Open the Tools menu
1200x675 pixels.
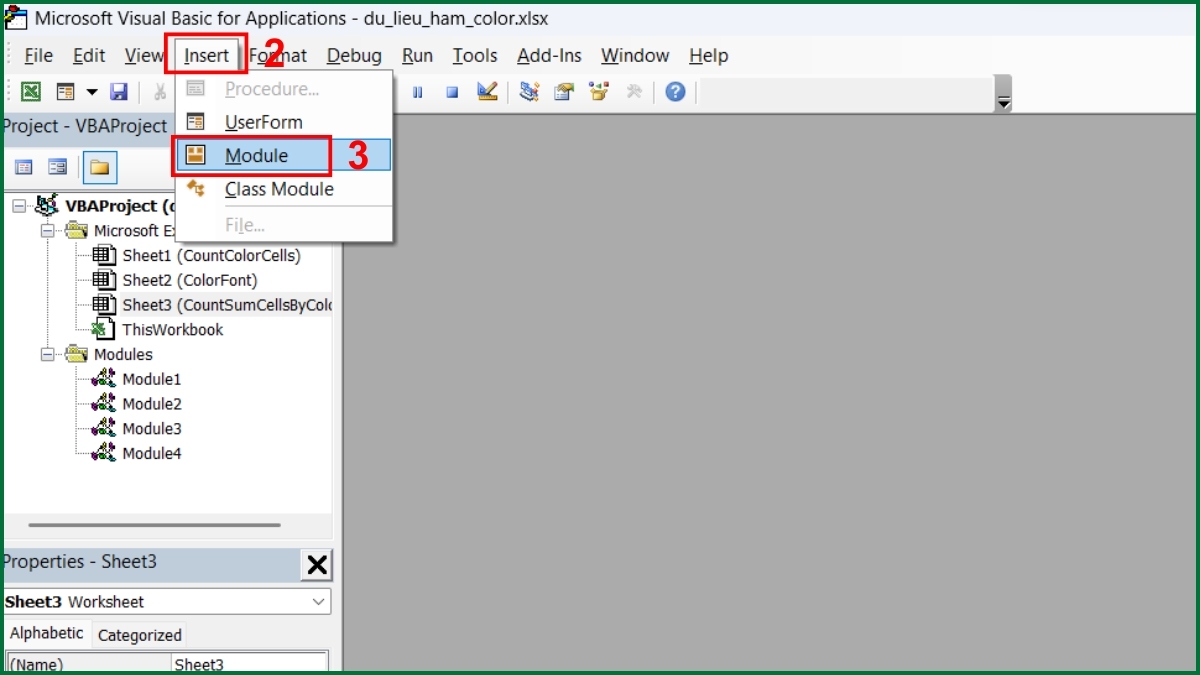[x=475, y=56]
